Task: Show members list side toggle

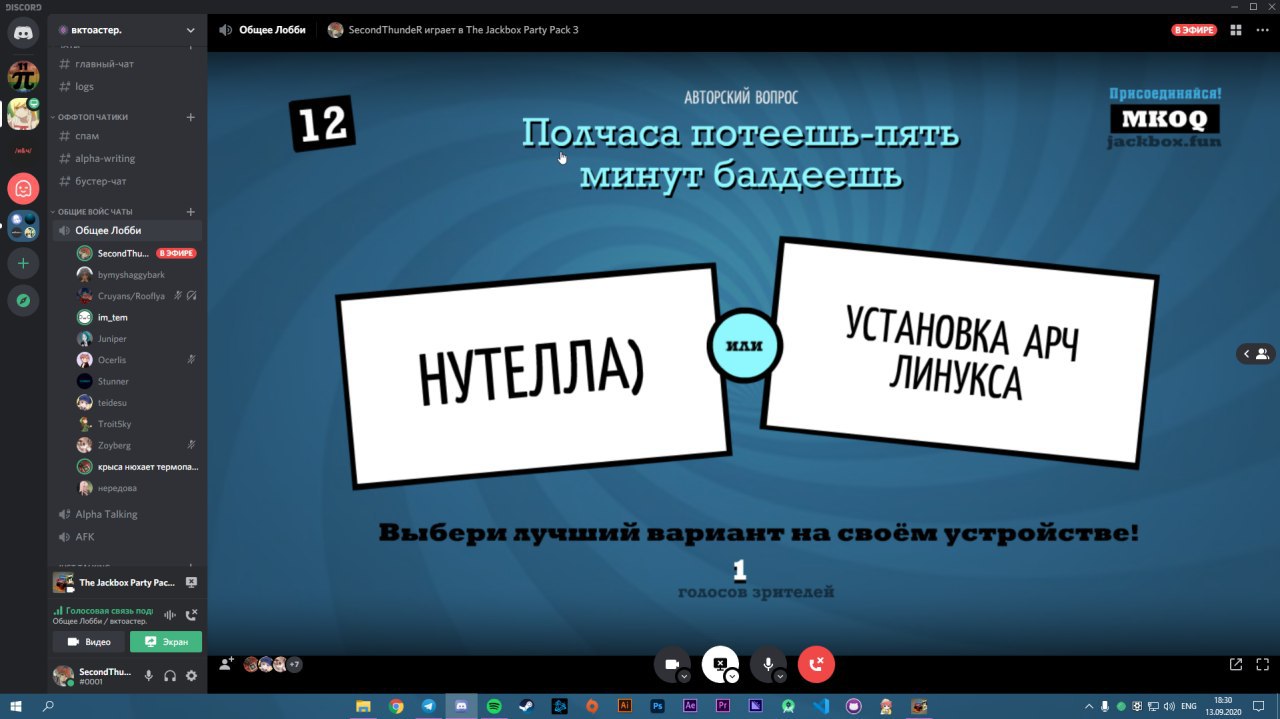Action: point(1255,353)
